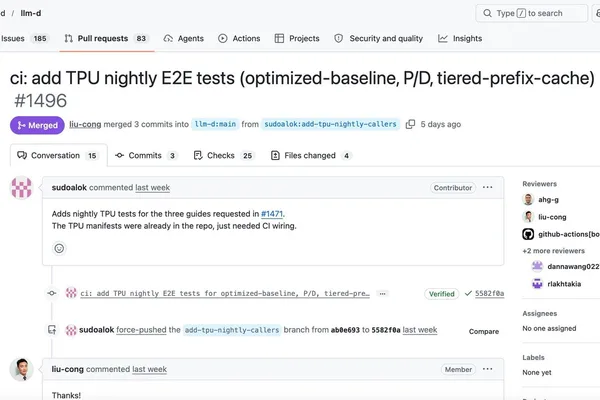
Task: Click the commit timeline icon
Action: pyautogui.click(x=52, y=293)
